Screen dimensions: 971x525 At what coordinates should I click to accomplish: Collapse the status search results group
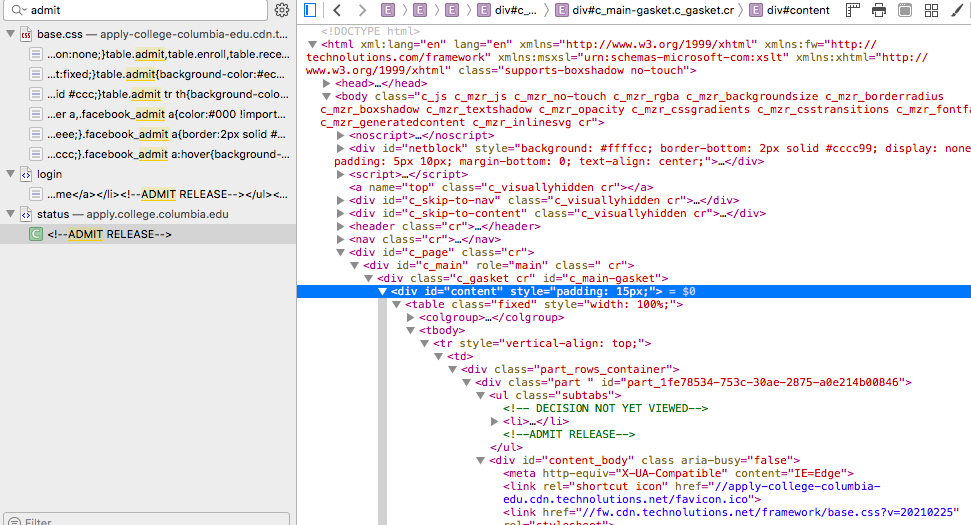(11, 214)
